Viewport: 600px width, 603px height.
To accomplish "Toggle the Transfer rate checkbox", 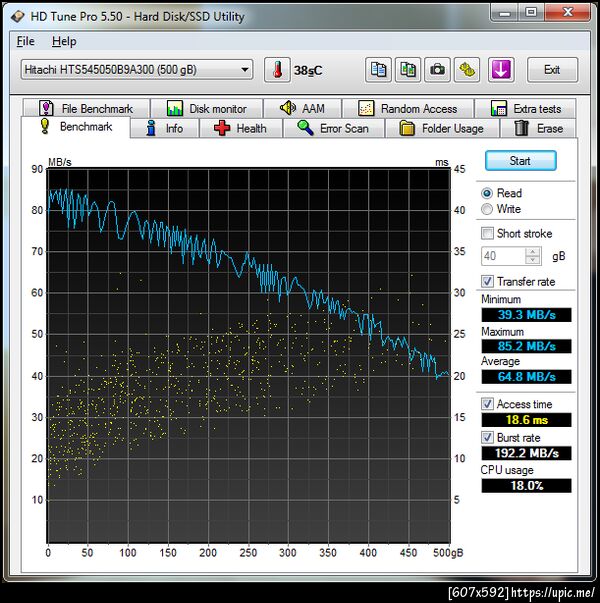I will click(487, 282).
